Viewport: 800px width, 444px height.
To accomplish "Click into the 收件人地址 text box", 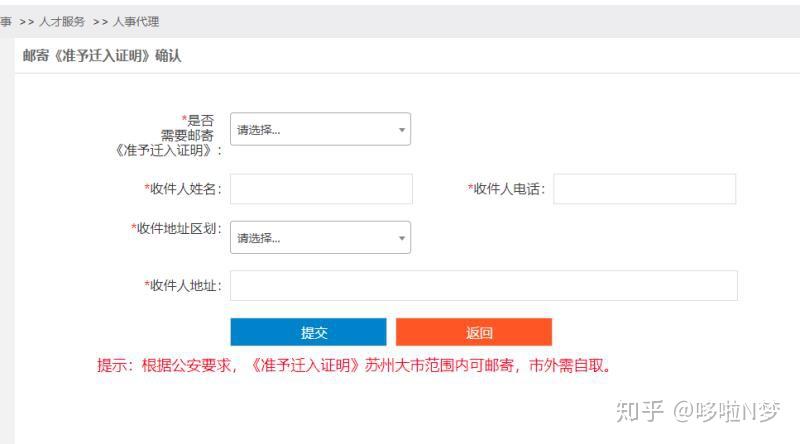I will tap(484, 285).
